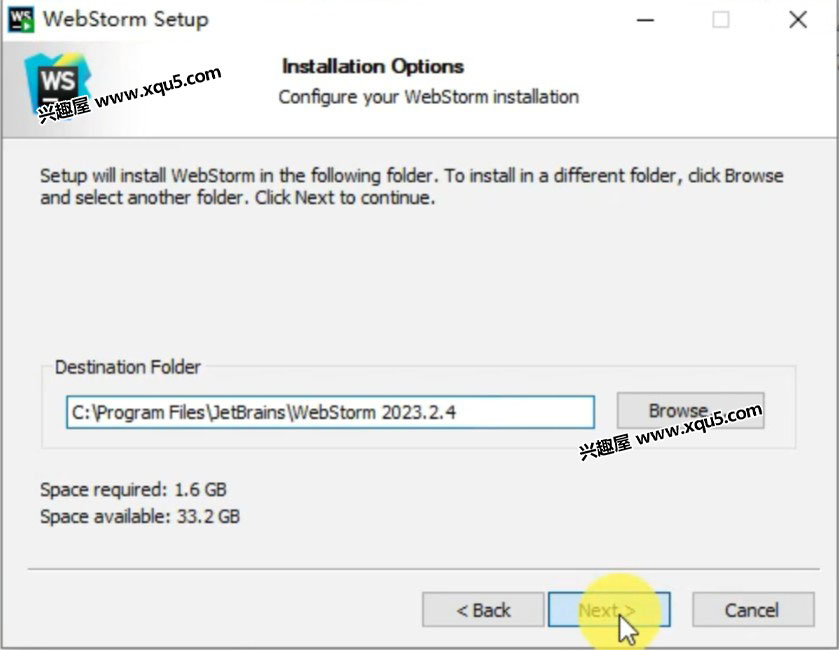
Task: Click the 'Space required: 1.6 GB' text
Action: (133, 490)
